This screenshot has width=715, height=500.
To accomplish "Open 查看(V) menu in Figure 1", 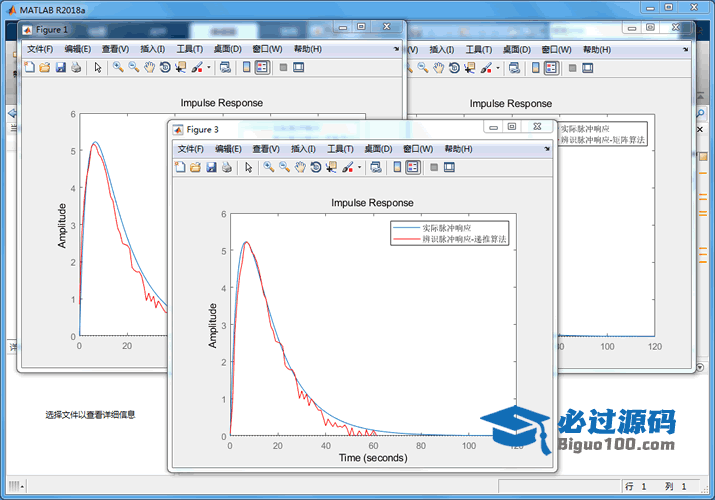I will pyautogui.click(x=115, y=49).
